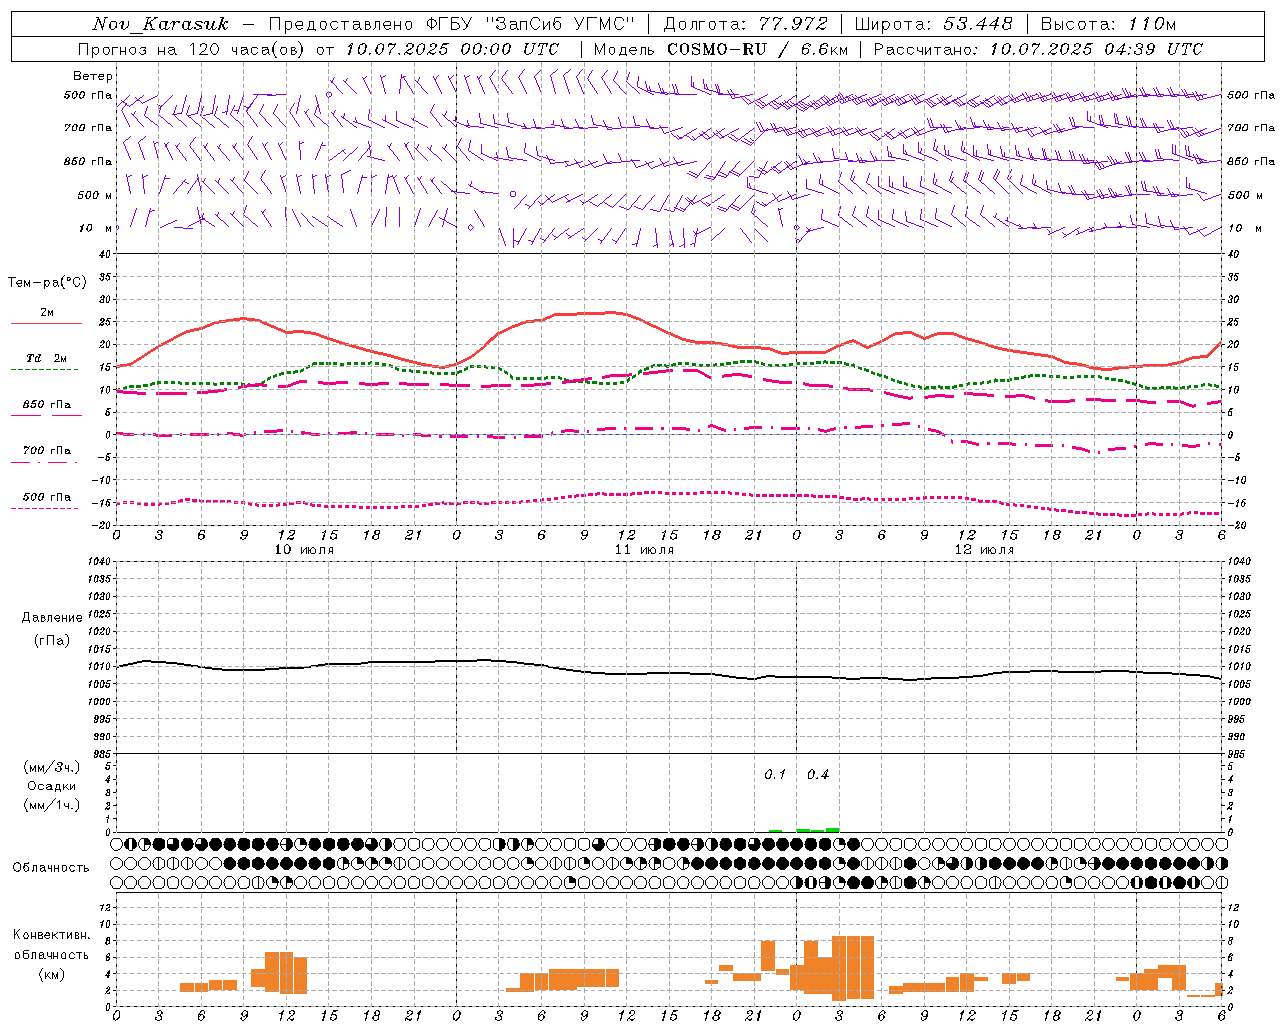The height and width of the screenshot is (1024, 1280).
Task: Click the tallest orange convective bar at 3h July 12
Action: (x=839, y=968)
